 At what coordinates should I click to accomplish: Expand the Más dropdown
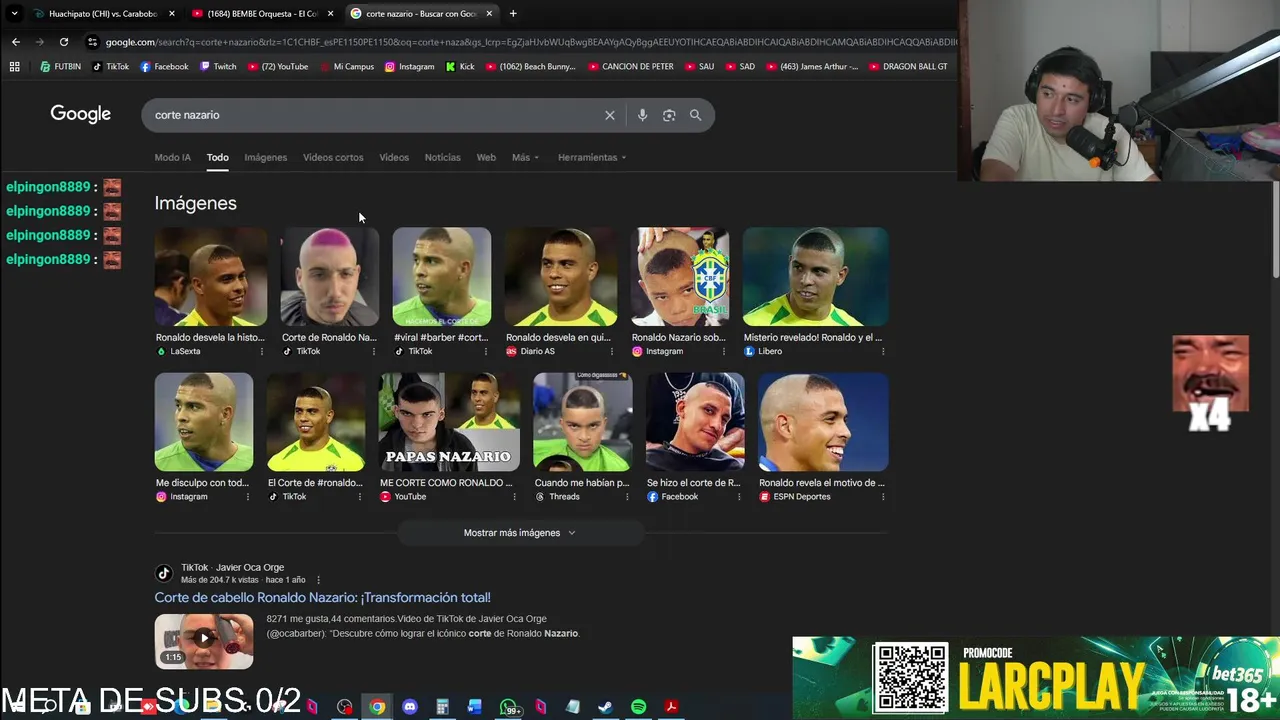525,157
